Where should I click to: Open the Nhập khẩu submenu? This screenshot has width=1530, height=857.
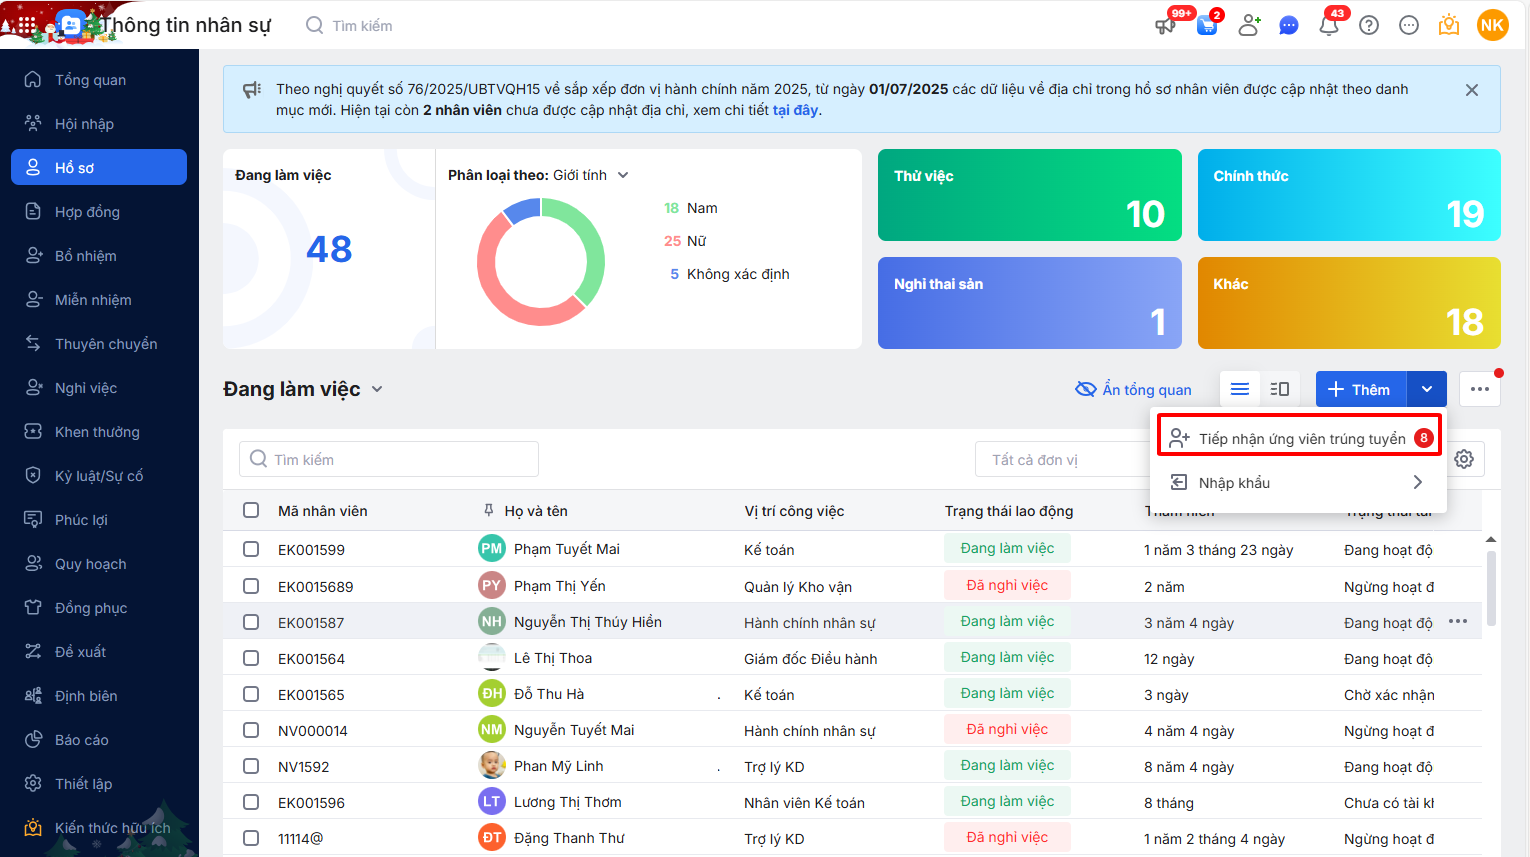[1297, 482]
